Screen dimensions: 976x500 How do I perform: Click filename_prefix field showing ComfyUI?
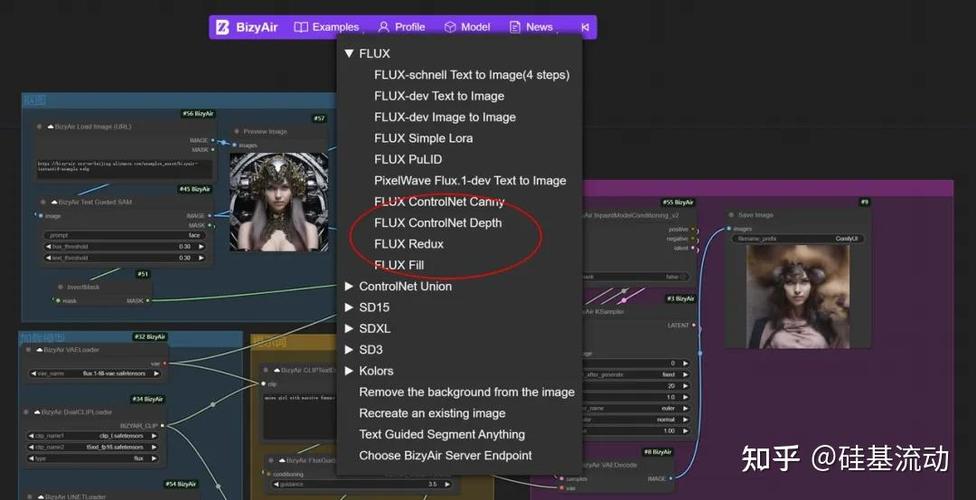tap(797, 238)
